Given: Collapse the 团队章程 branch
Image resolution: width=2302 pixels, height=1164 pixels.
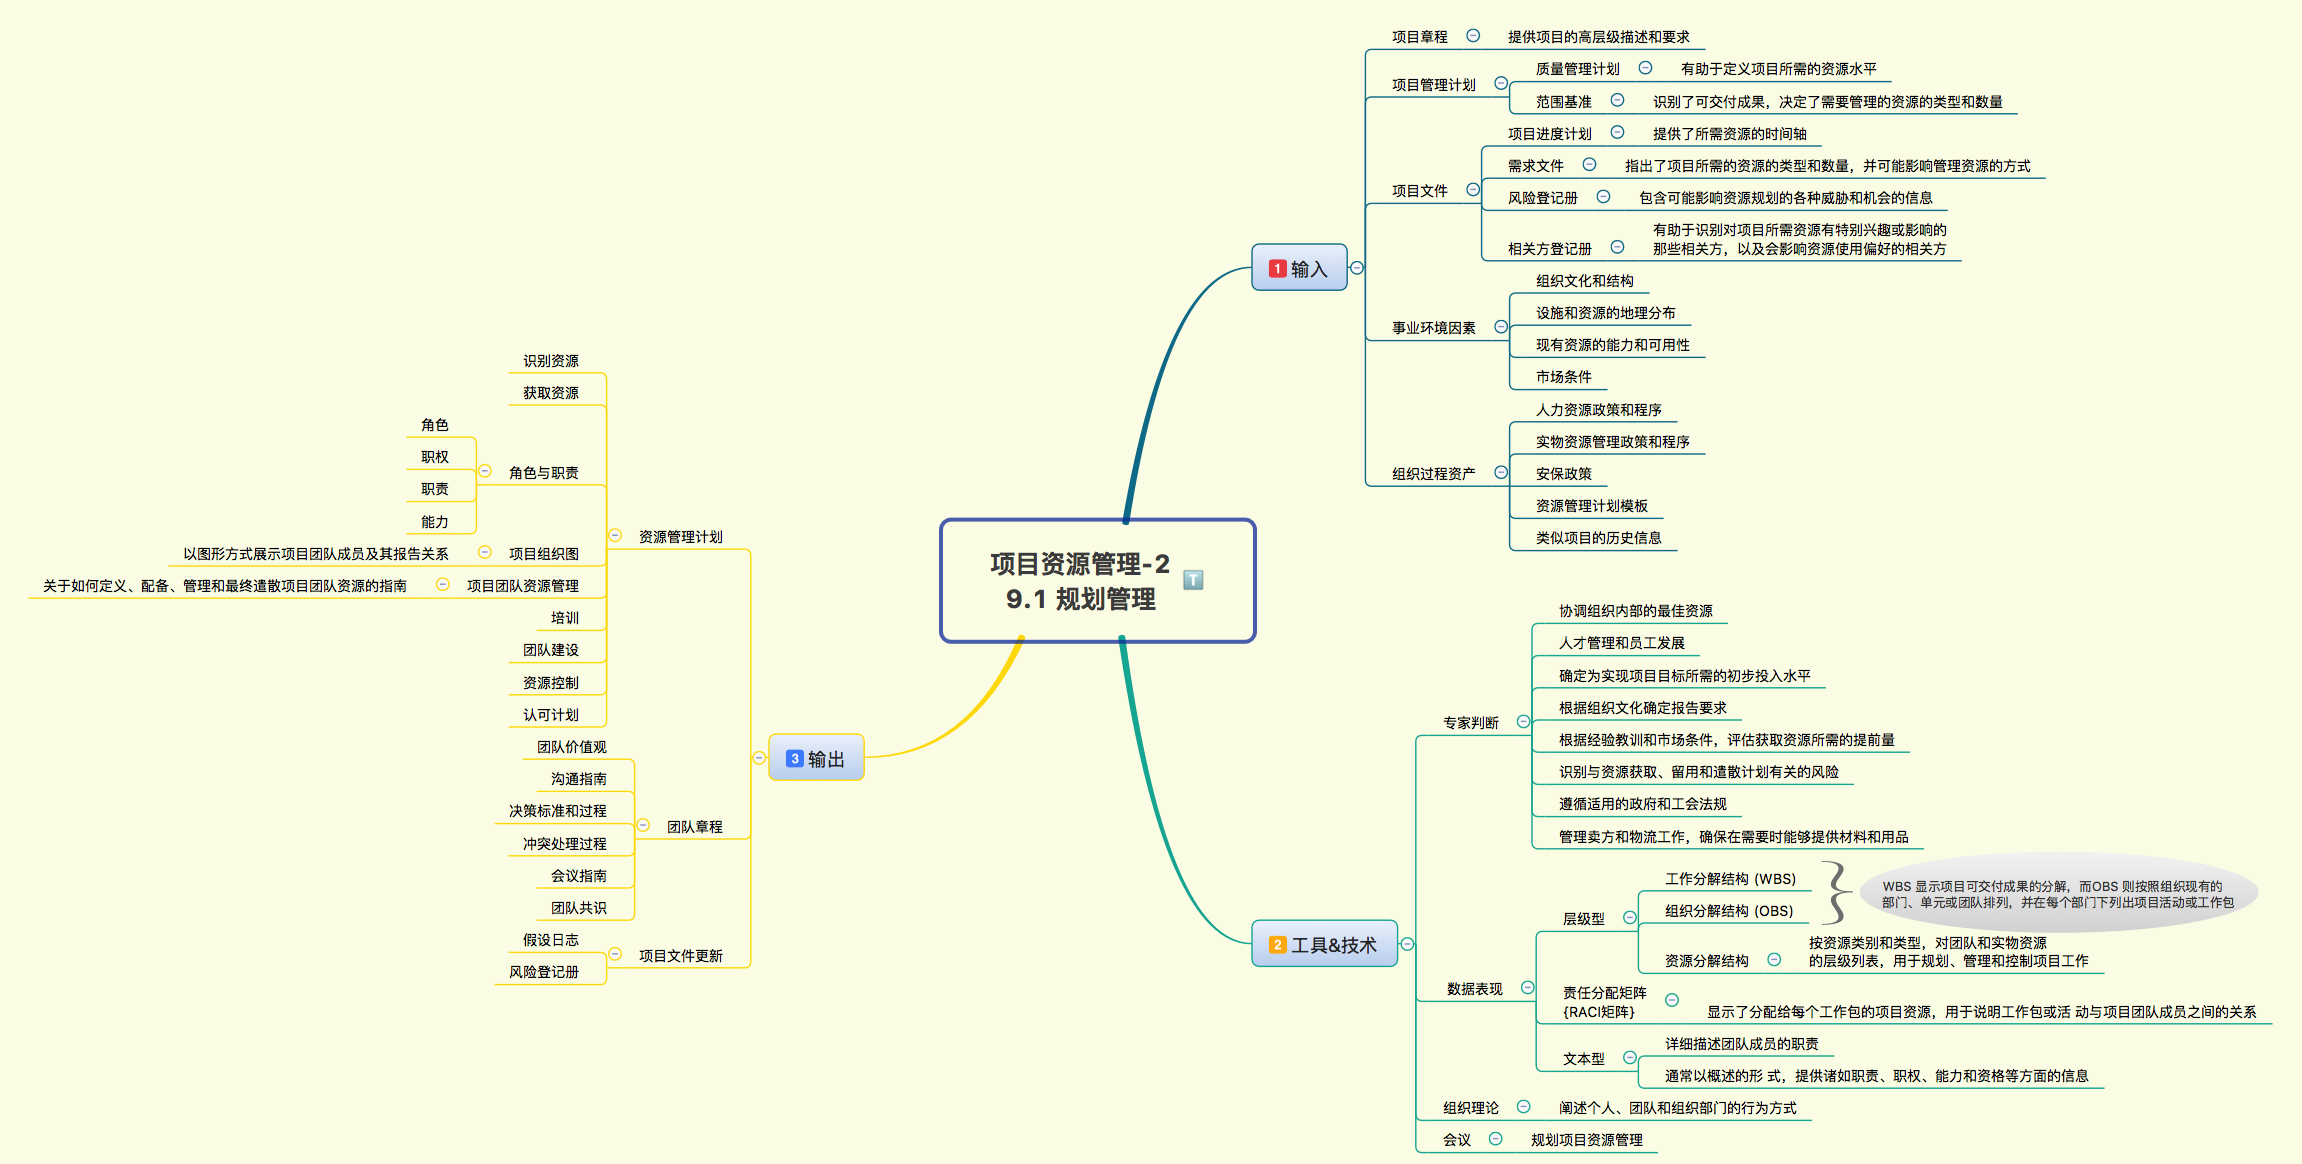Looking at the screenshot, I should click(644, 827).
